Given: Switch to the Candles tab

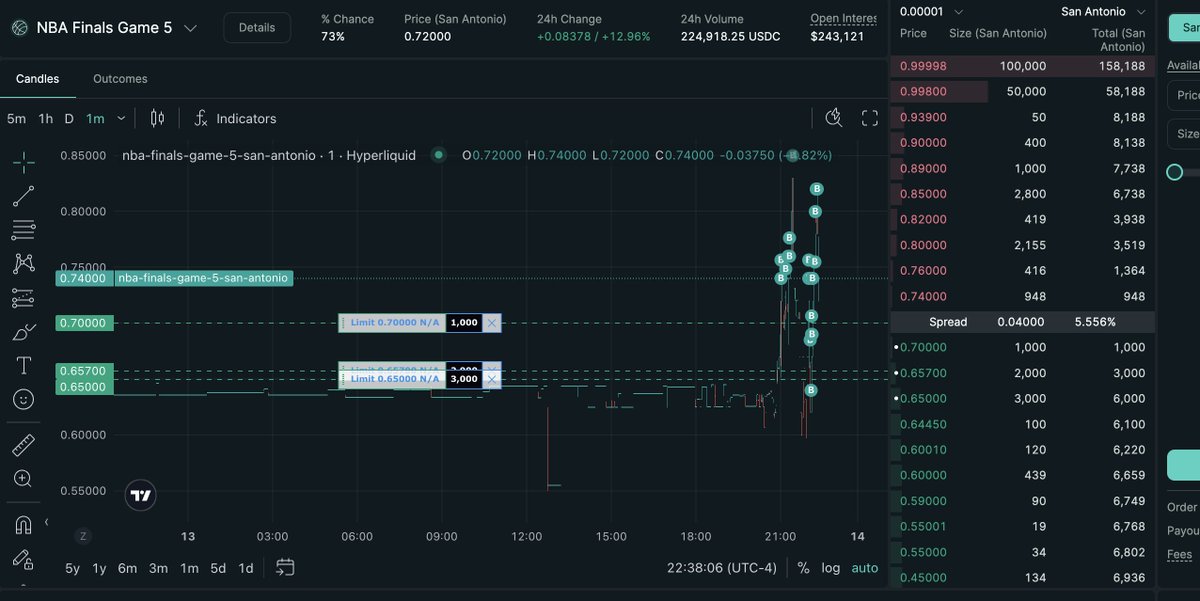Looking at the screenshot, I should (x=37, y=79).
